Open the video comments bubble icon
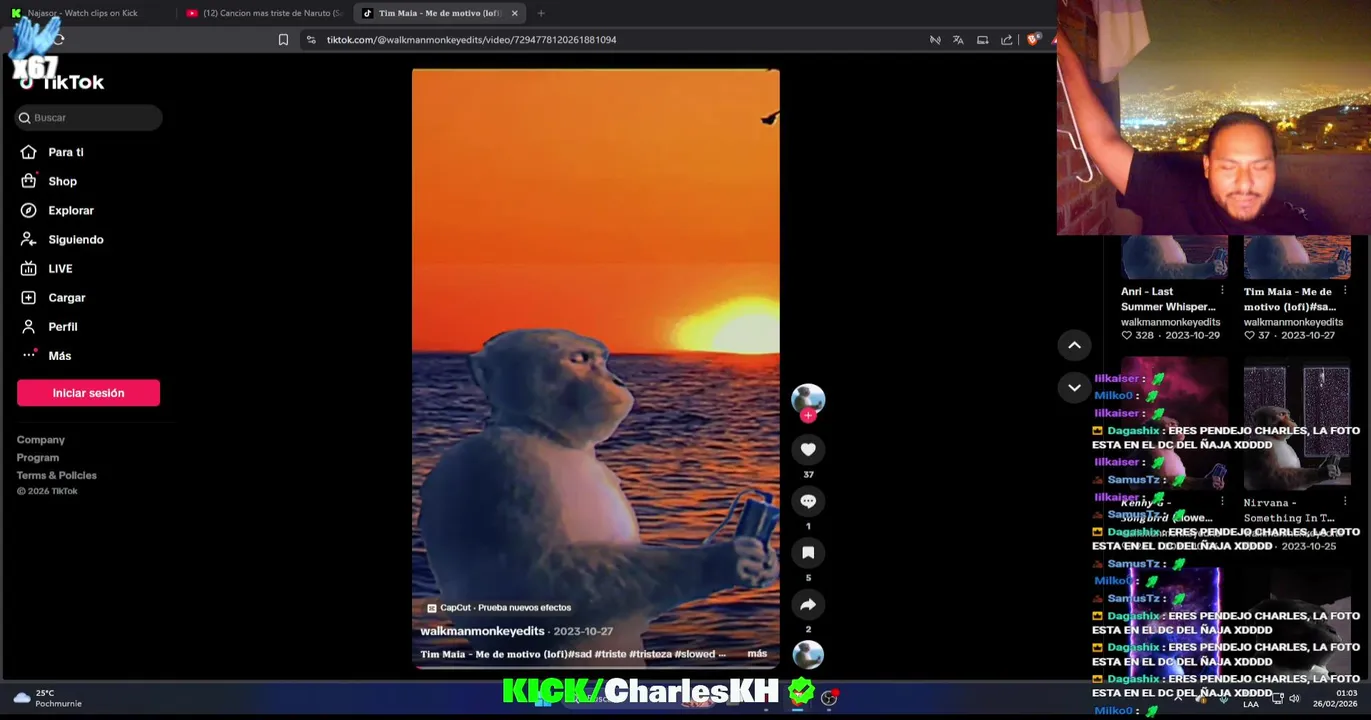This screenshot has width=1371, height=720. (808, 501)
